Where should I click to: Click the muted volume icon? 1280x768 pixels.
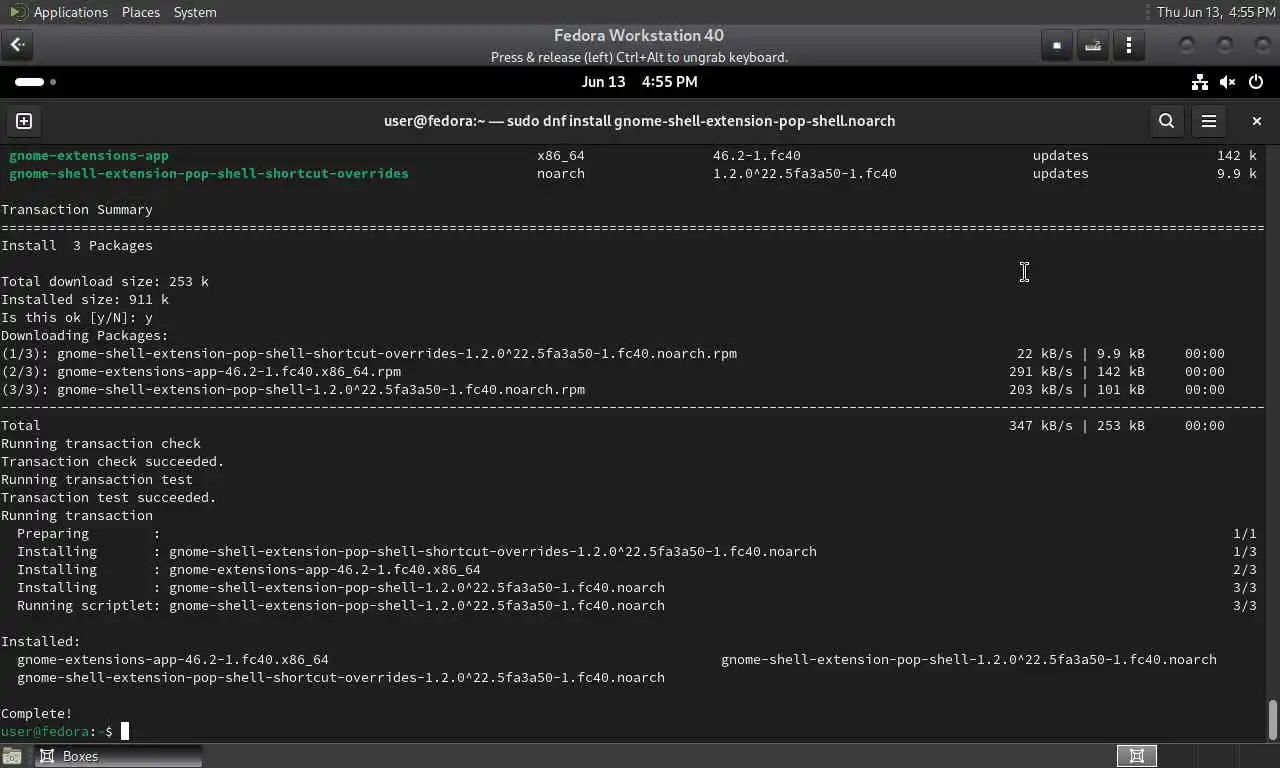1228,82
